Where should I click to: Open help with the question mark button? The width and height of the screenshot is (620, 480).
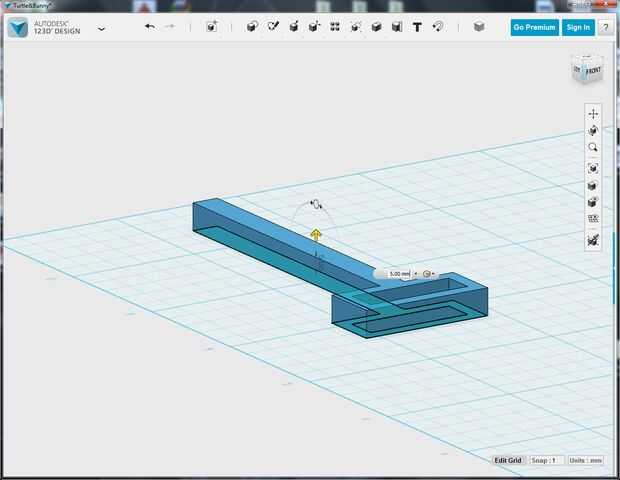[606, 28]
